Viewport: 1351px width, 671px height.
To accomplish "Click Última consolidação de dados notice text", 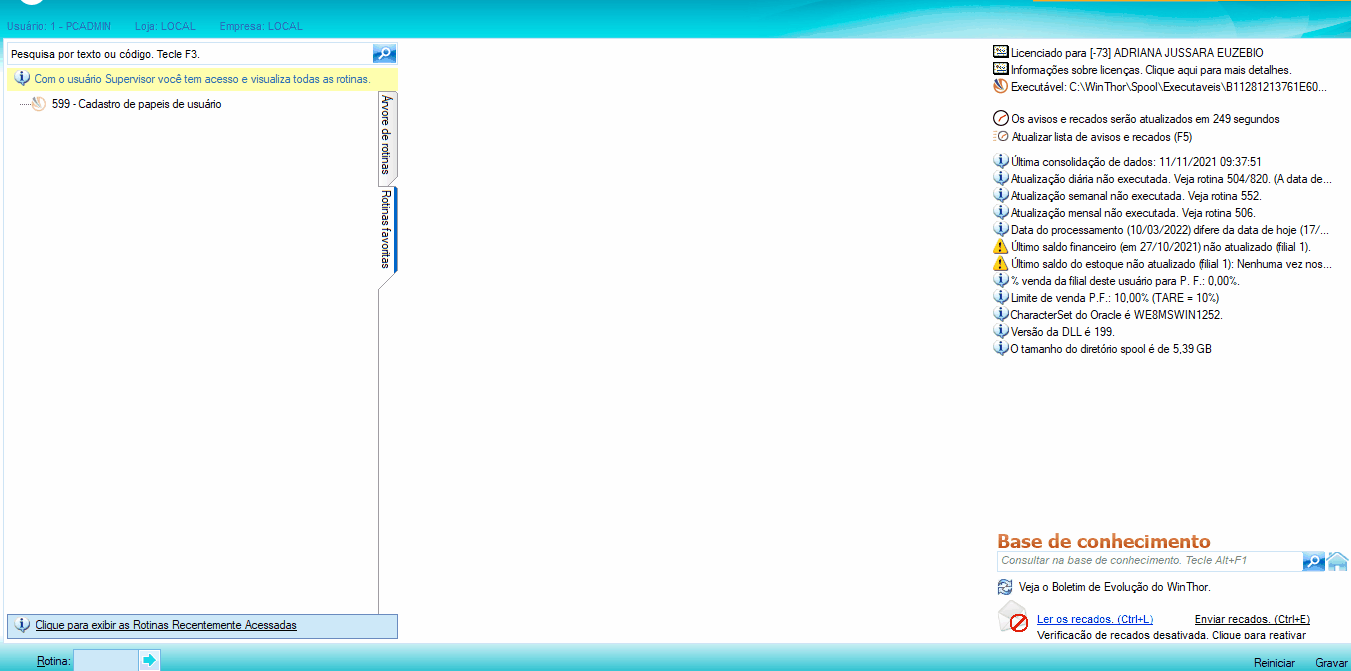I will pyautogui.click(x=1136, y=161).
